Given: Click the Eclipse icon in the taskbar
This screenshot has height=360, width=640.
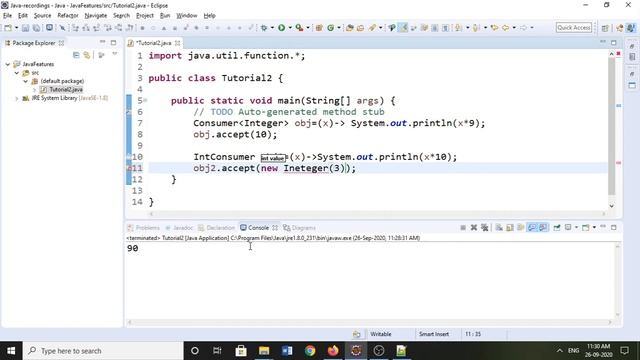Looking at the screenshot, I should point(356,351).
